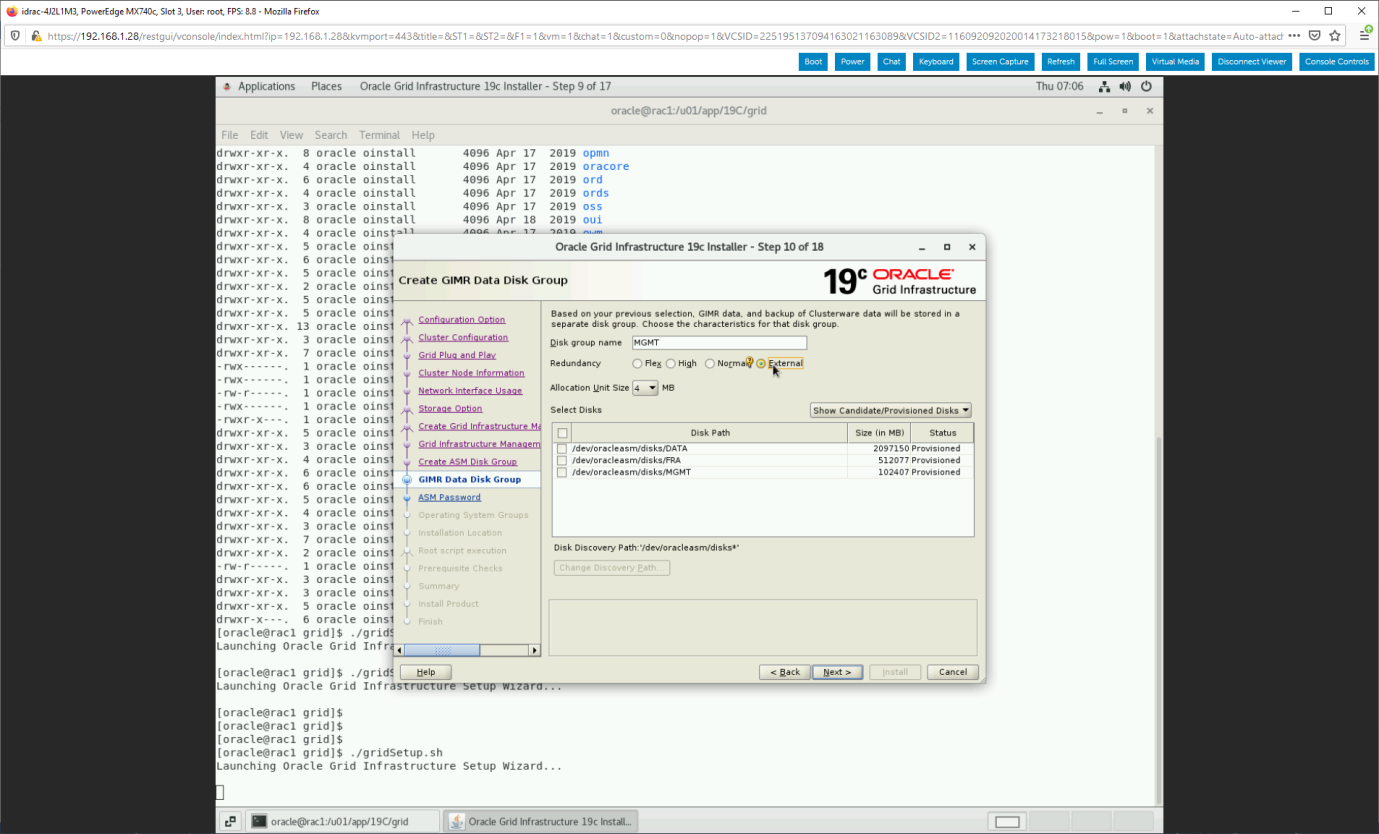
Task: Save page to Pocket icon
Action: (x=1315, y=35)
